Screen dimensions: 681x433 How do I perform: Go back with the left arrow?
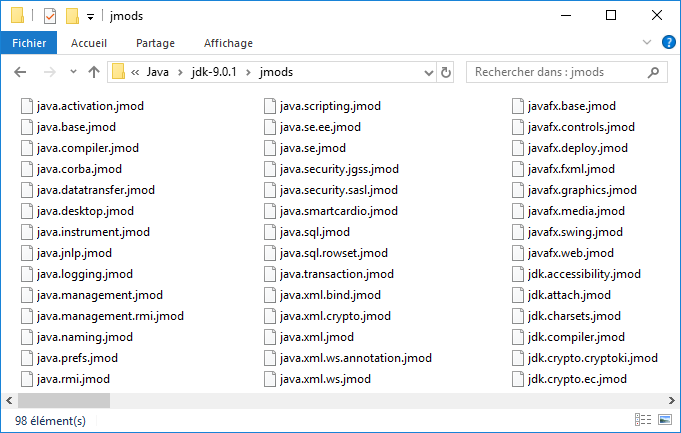20,72
